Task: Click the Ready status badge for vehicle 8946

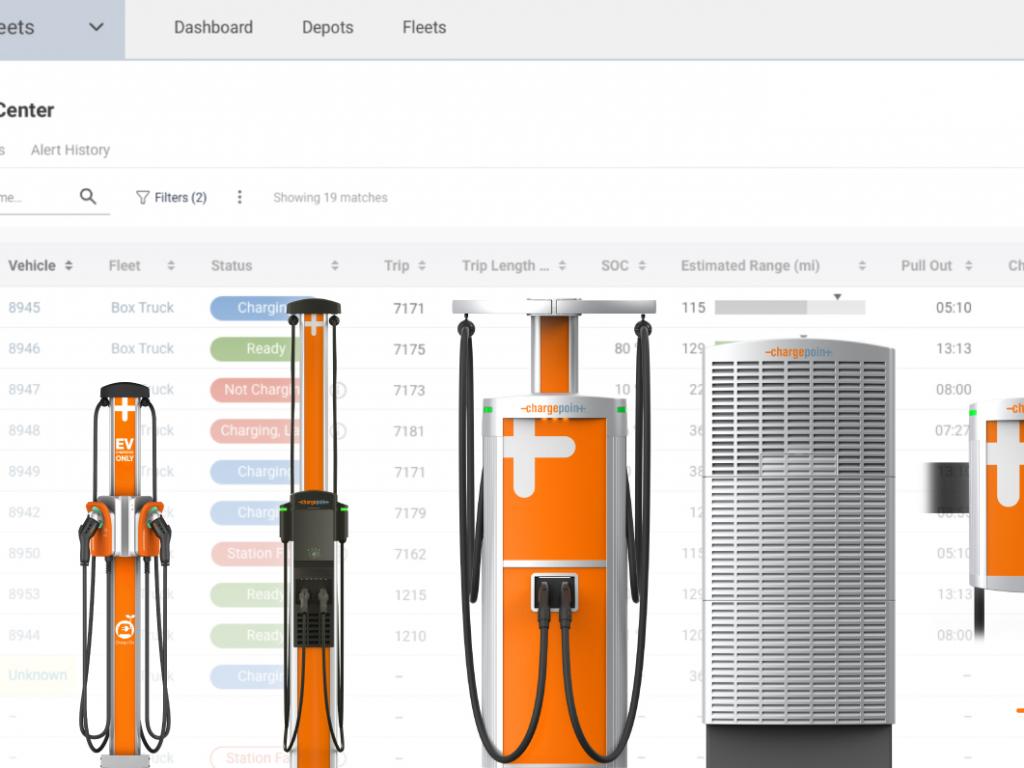Action: (255, 349)
